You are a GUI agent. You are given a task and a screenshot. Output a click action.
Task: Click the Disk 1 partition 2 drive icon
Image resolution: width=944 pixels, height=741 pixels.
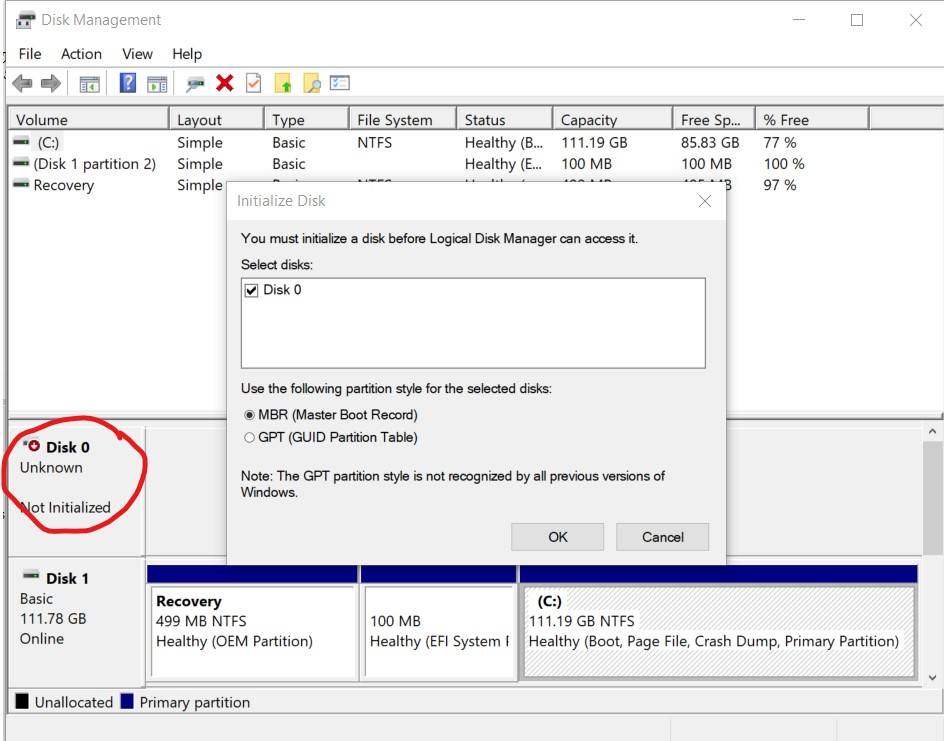pos(21,163)
